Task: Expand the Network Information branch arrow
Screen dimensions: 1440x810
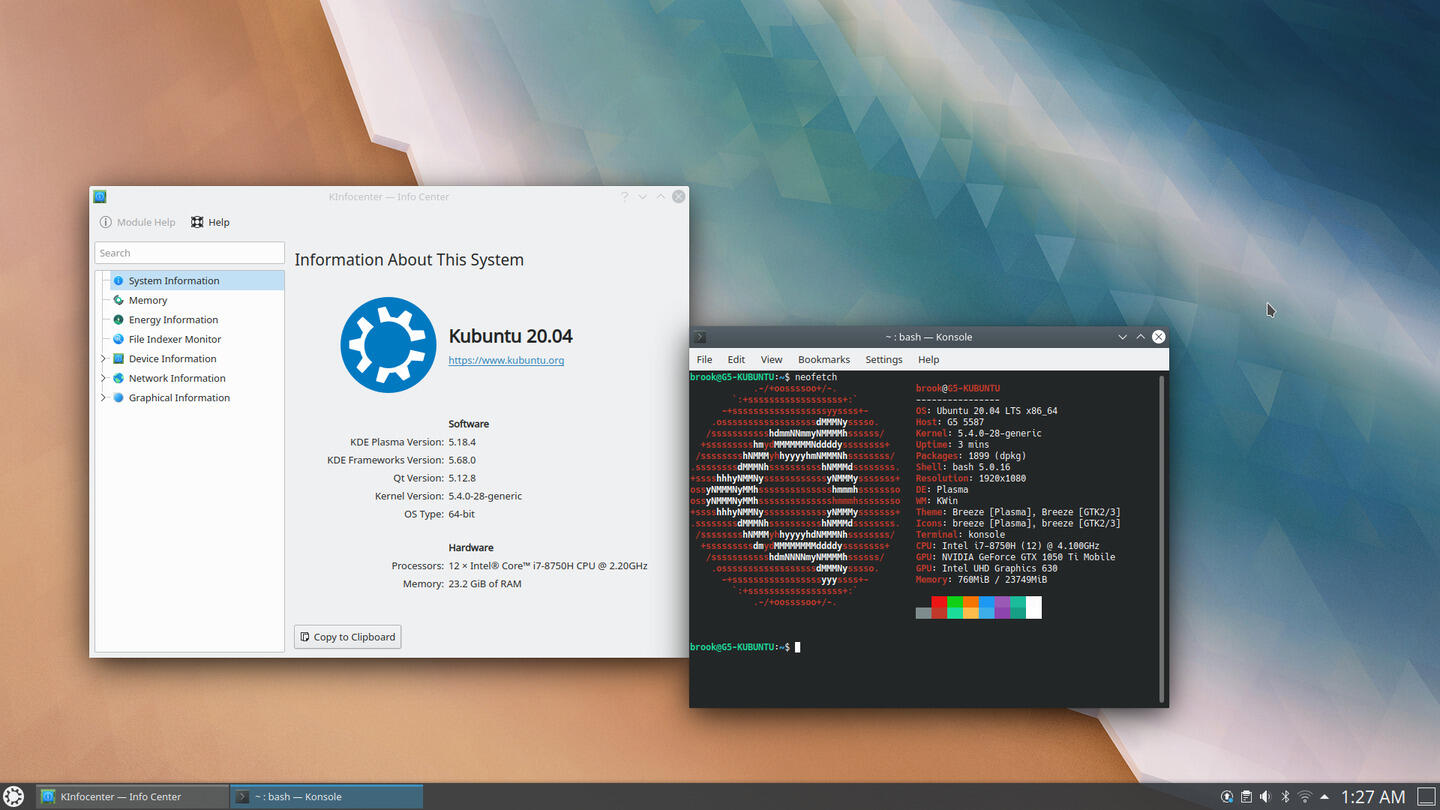Action: click(102, 378)
